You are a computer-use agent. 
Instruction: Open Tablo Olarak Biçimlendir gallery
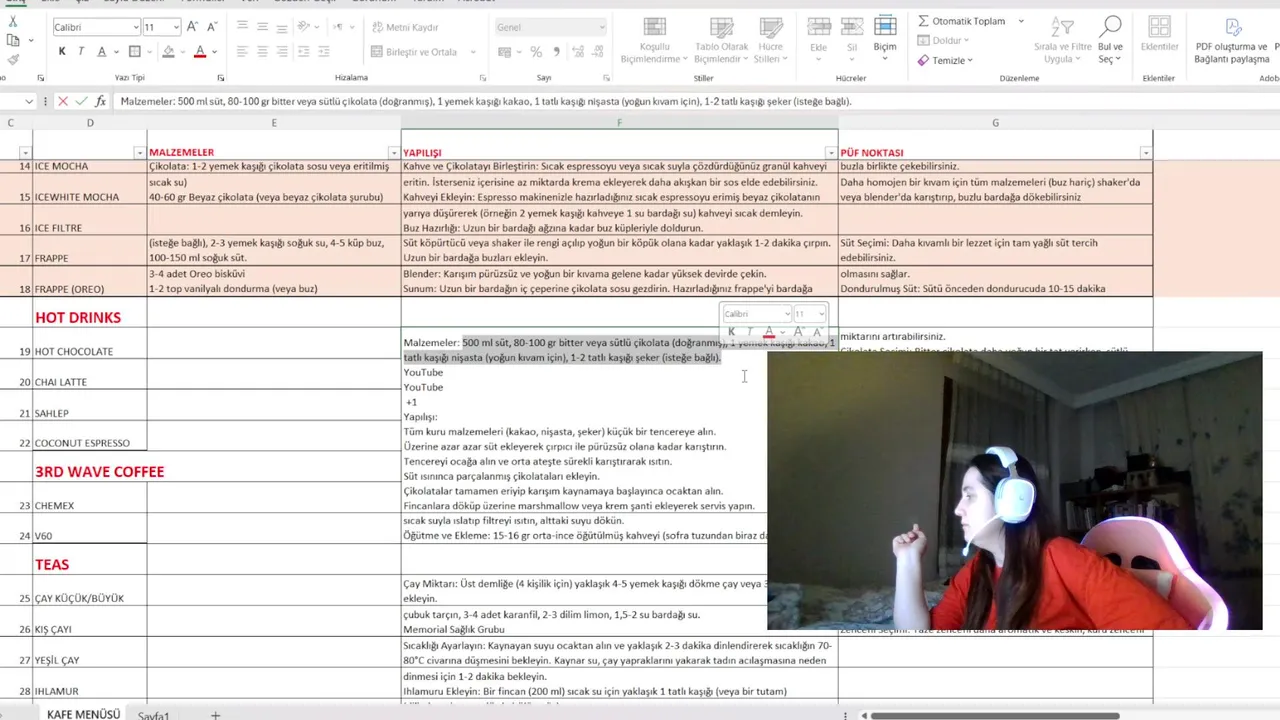pyautogui.click(x=721, y=41)
